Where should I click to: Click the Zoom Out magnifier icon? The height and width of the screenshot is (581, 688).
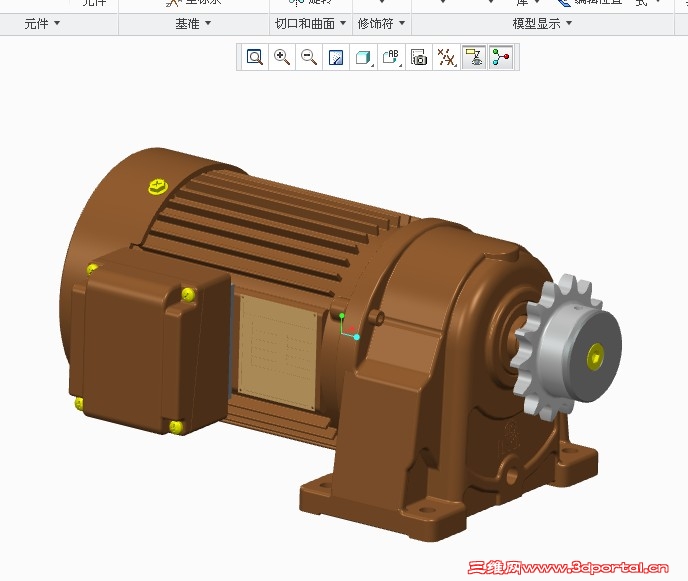[309, 57]
